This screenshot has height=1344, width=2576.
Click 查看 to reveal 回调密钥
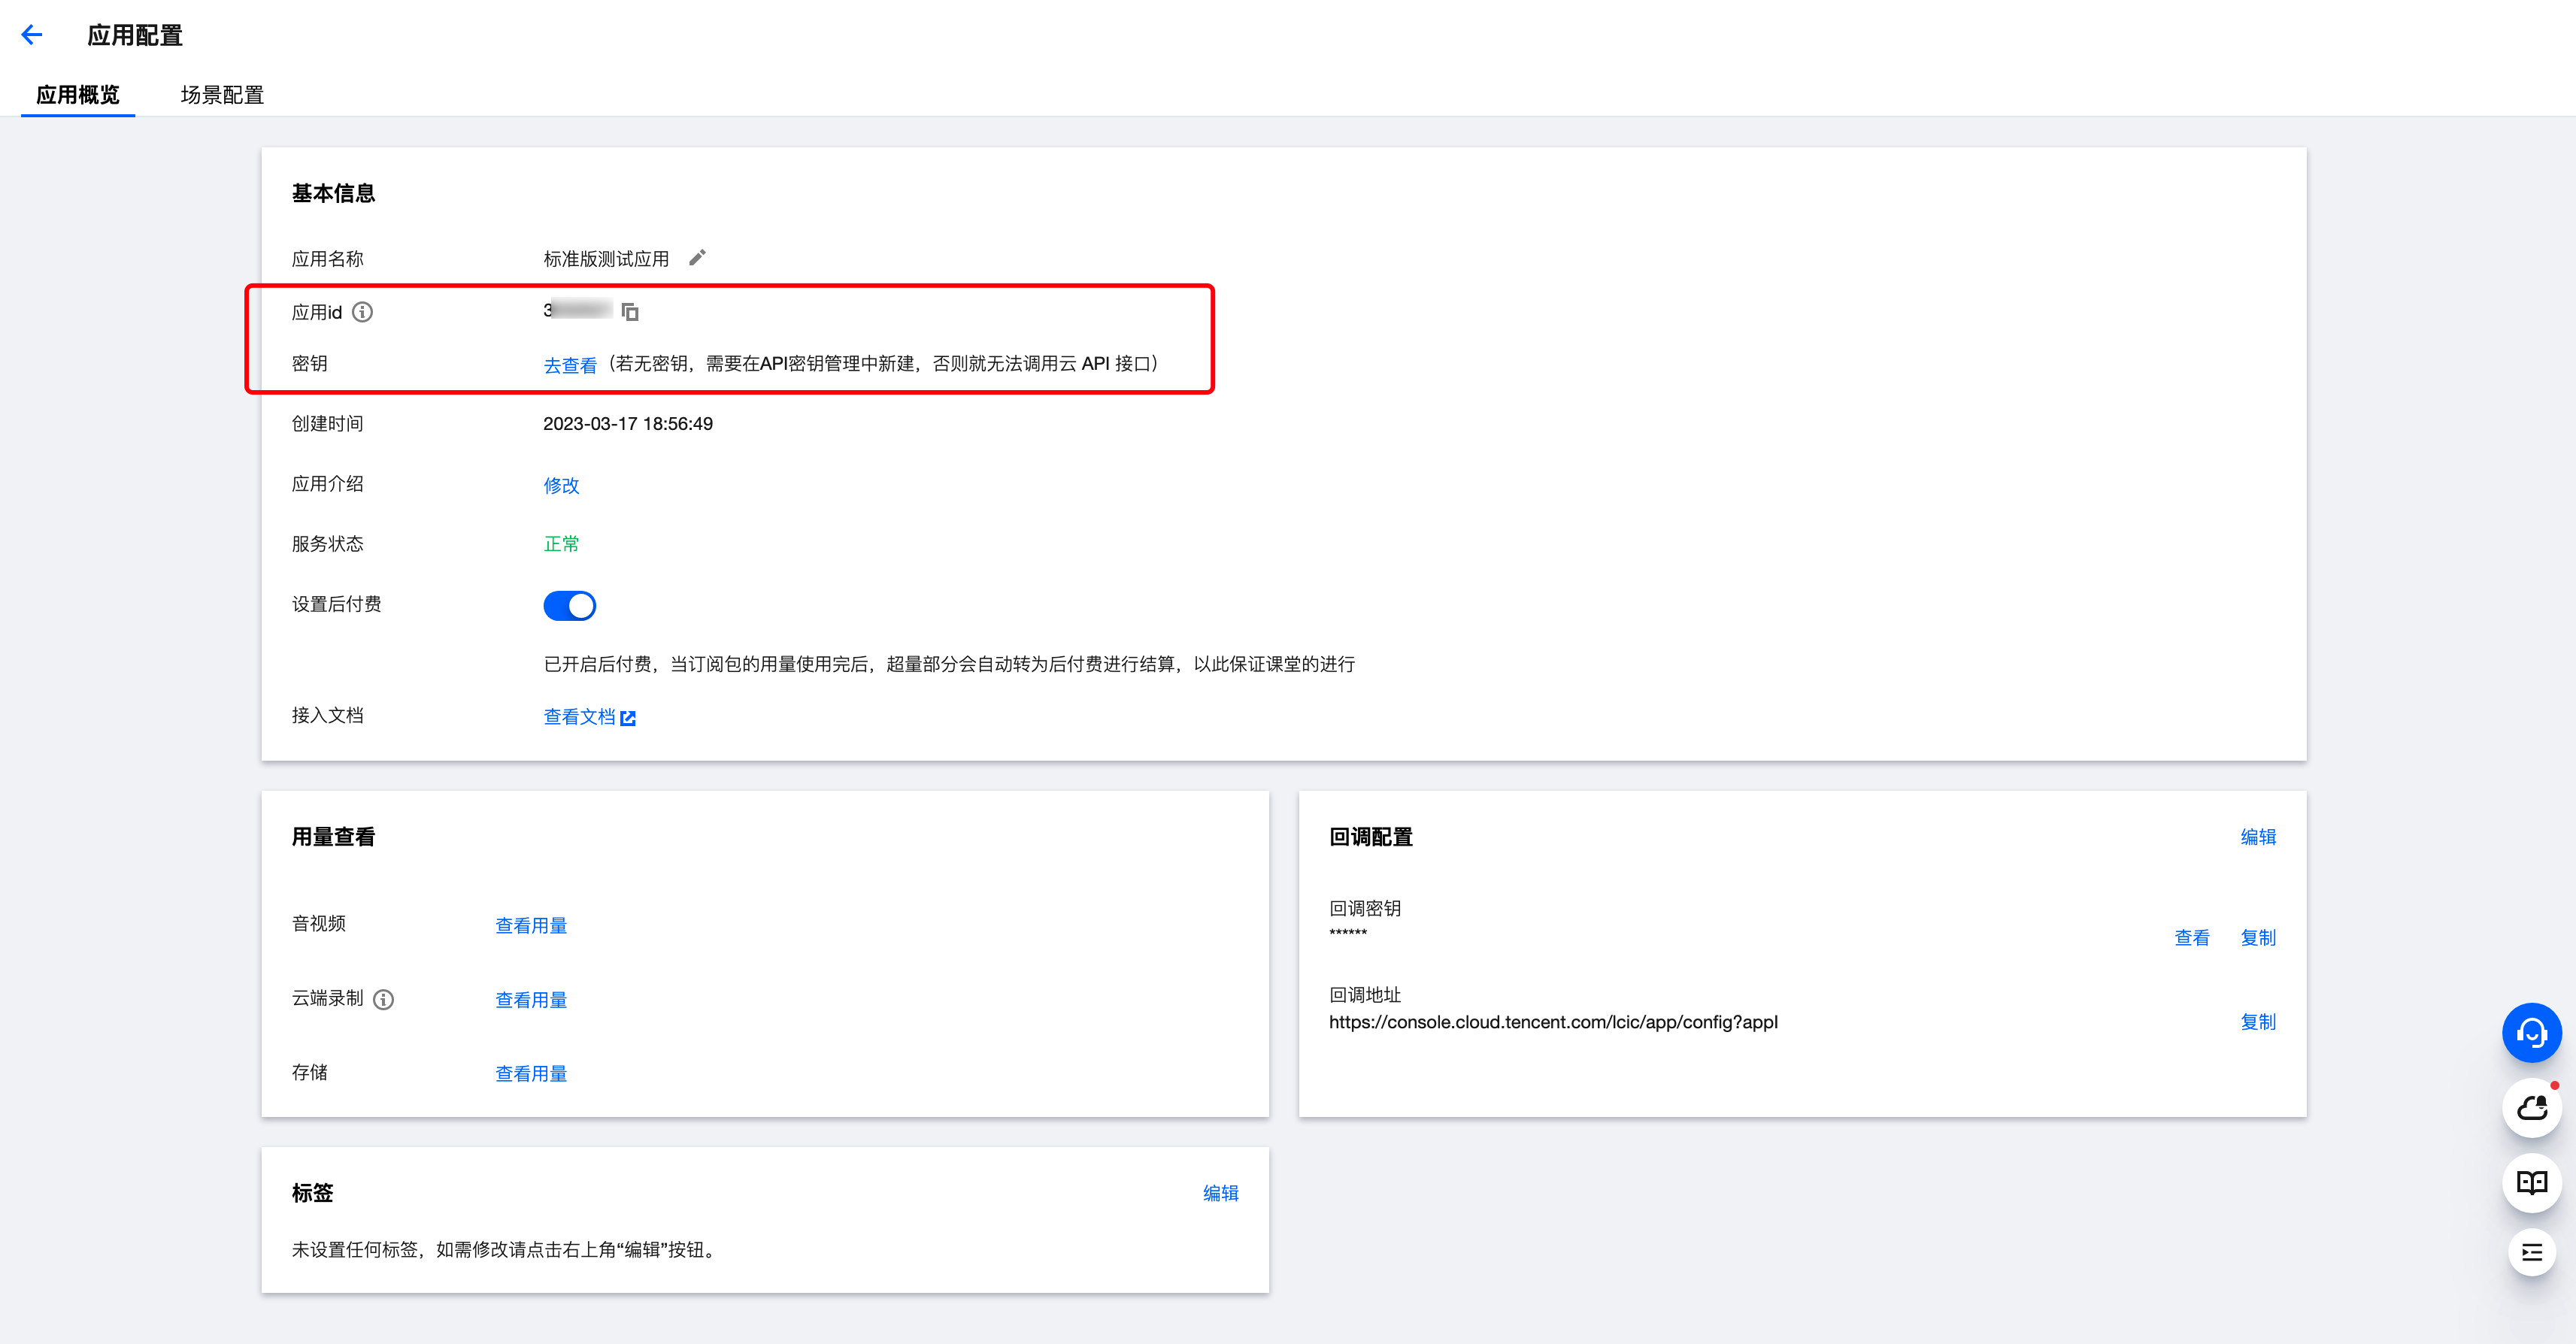2191,937
